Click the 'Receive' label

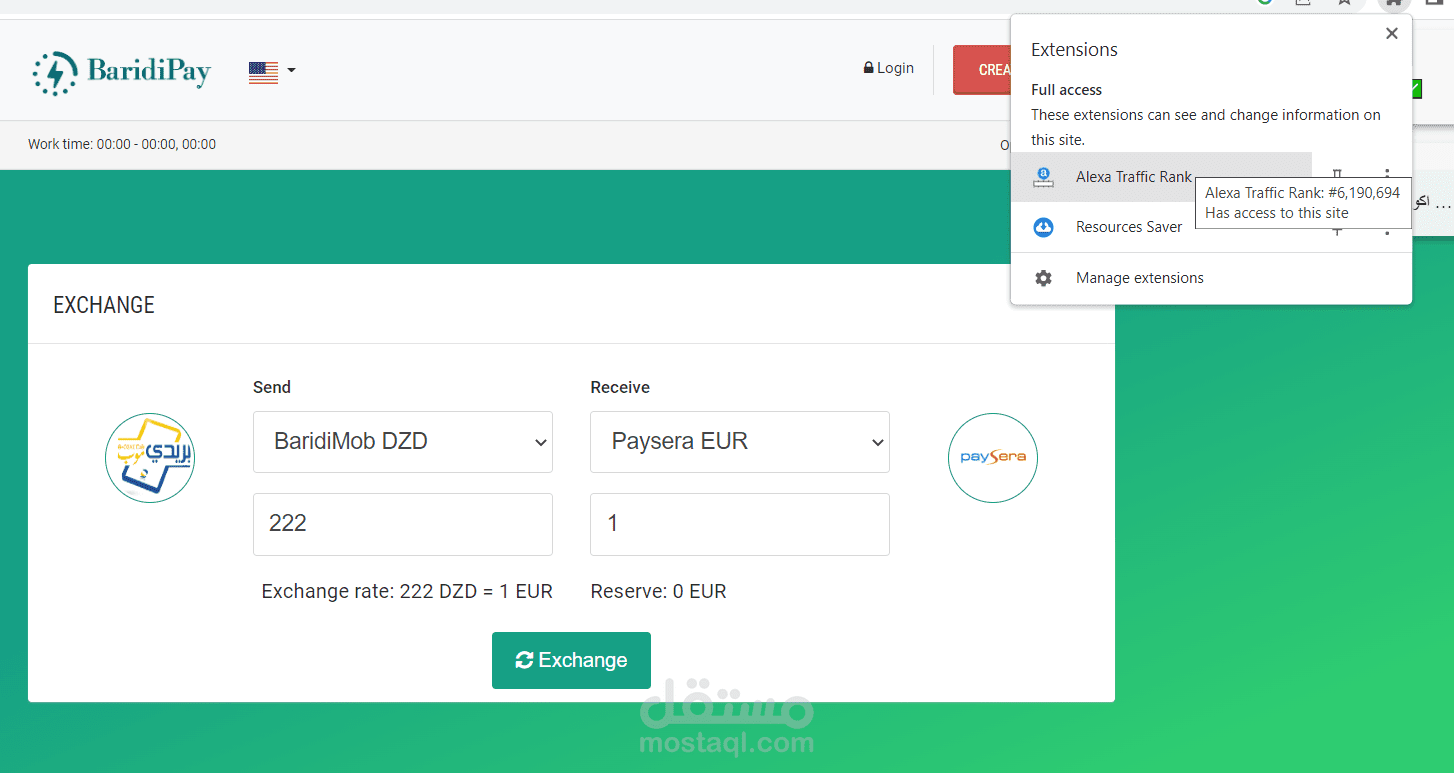tap(620, 387)
